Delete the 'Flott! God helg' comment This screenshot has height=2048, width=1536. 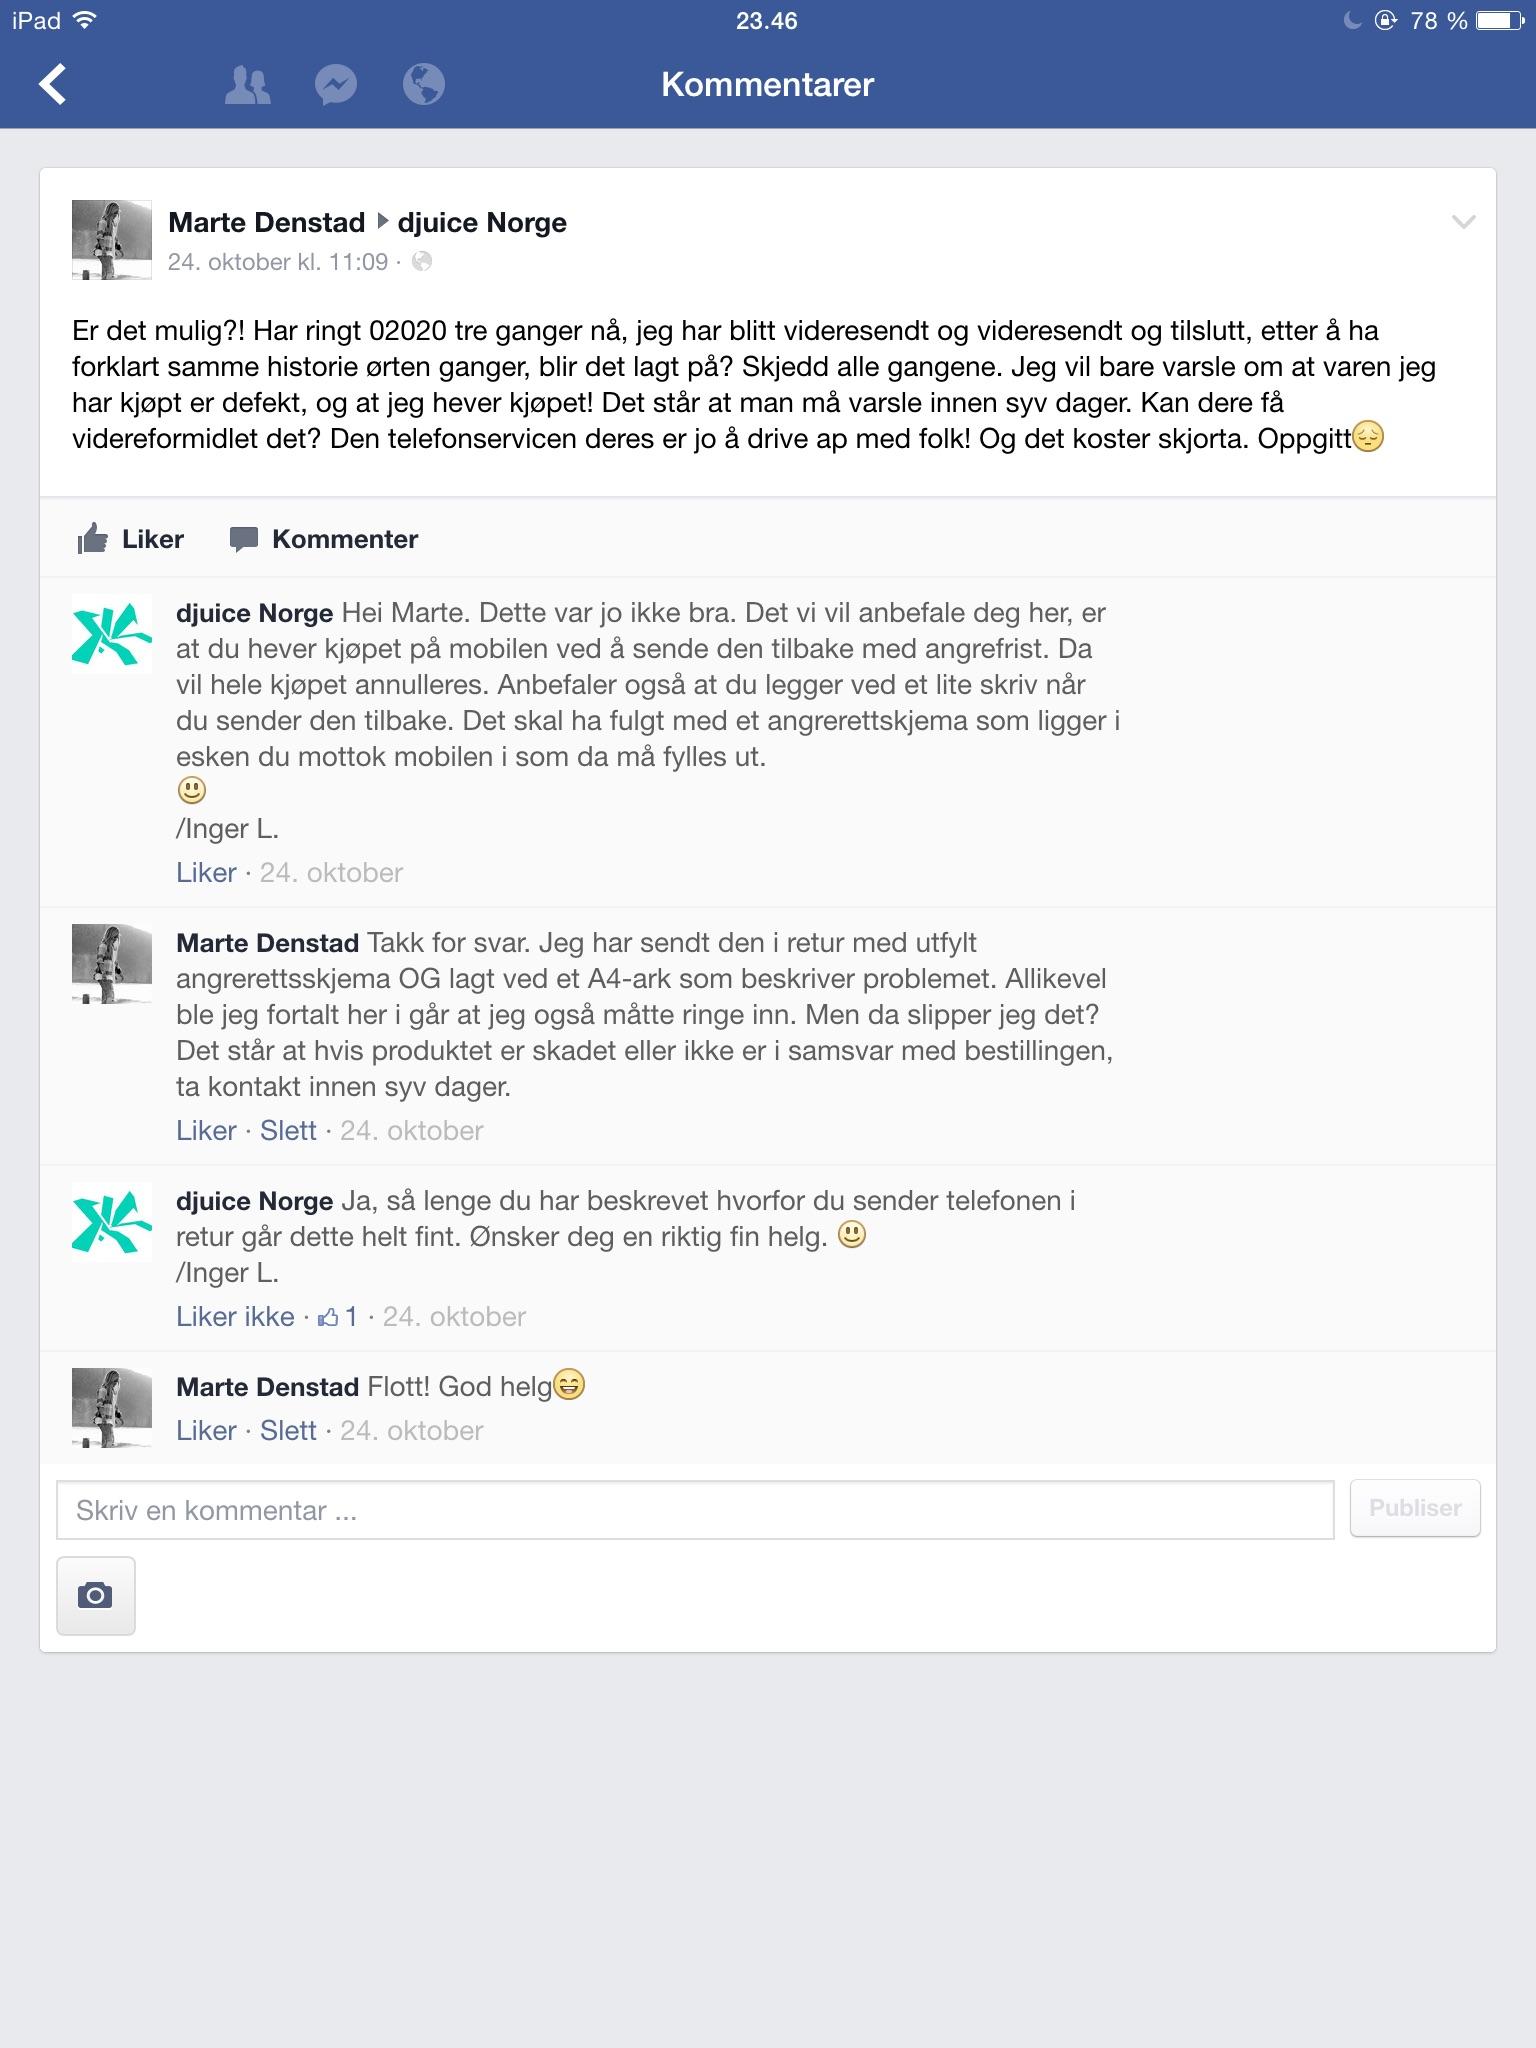click(x=288, y=1430)
